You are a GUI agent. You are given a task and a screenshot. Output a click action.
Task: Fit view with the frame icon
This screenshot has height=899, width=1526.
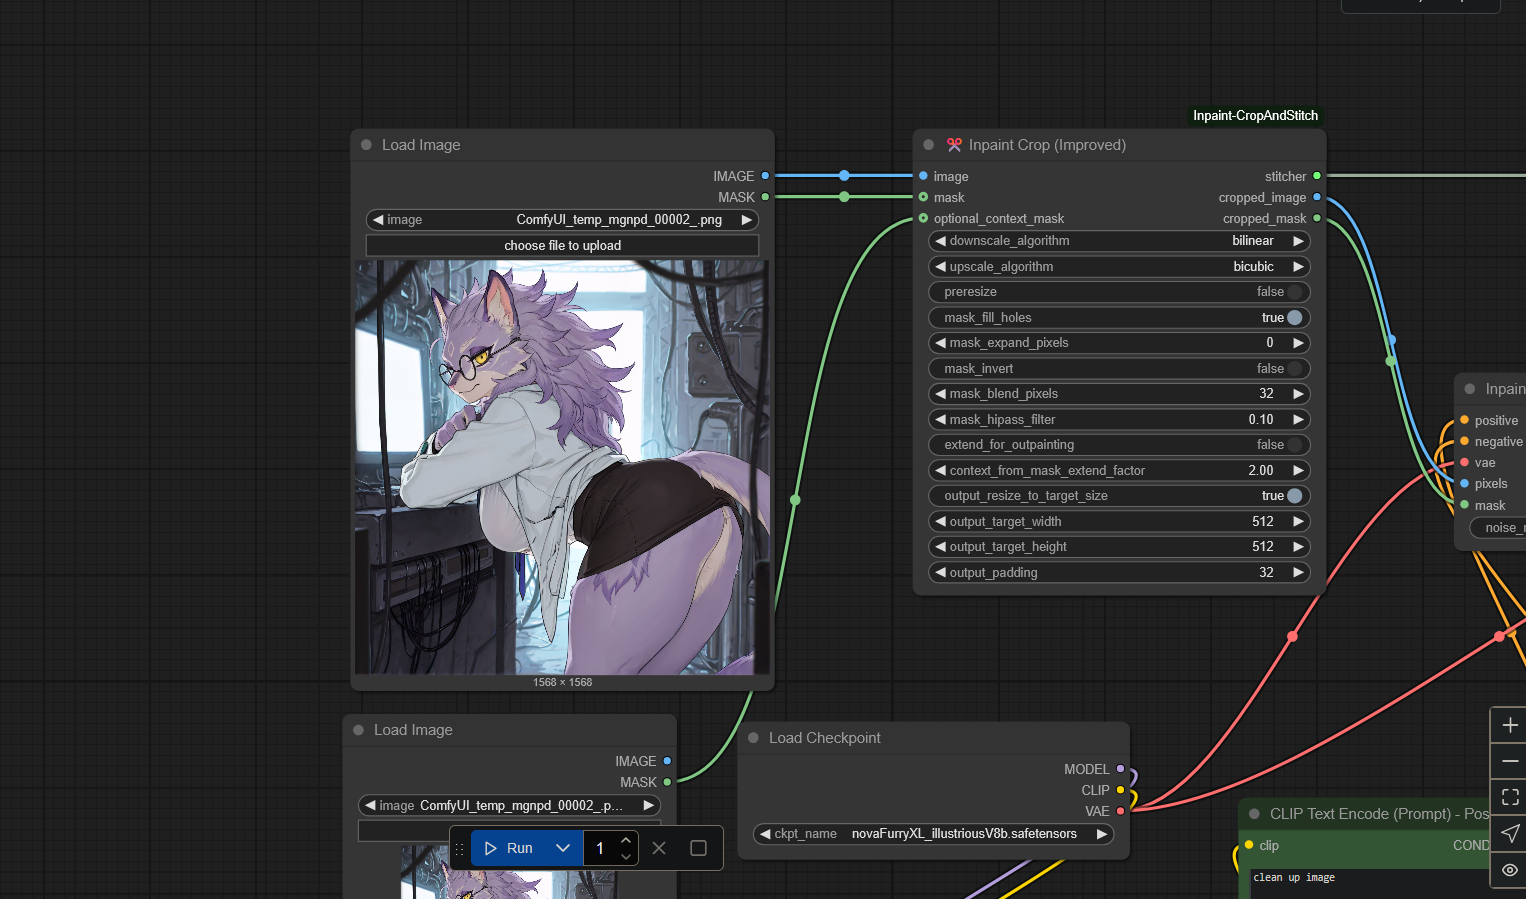(1510, 797)
